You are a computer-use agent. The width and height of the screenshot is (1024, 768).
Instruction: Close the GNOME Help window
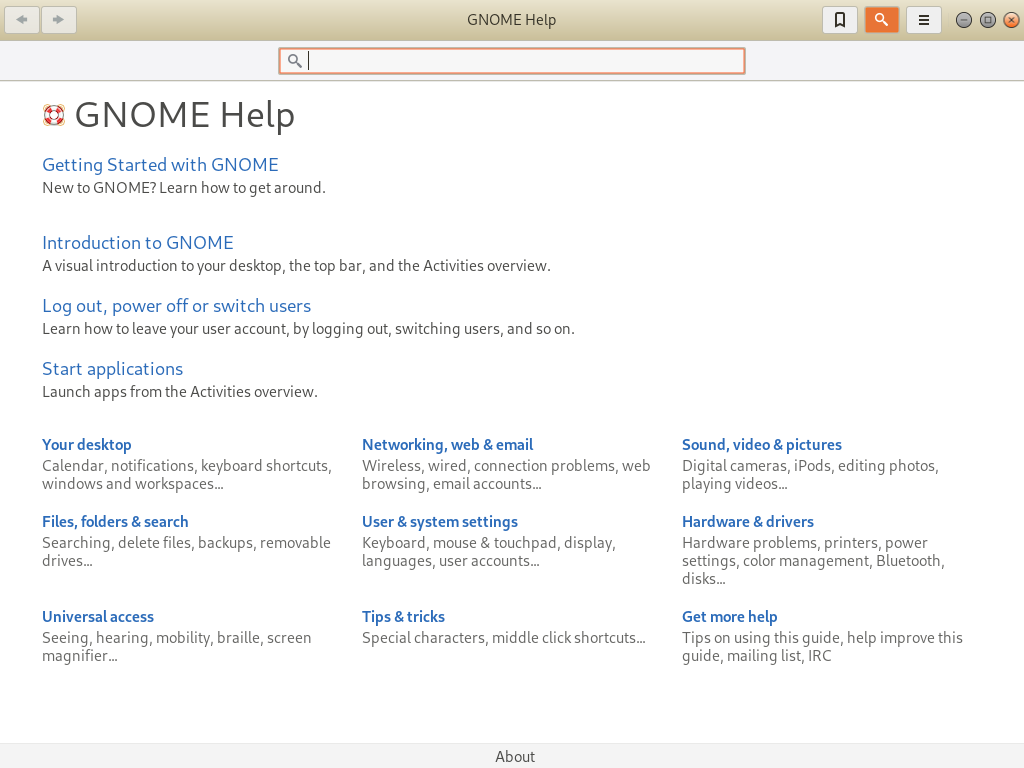click(1011, 20)
